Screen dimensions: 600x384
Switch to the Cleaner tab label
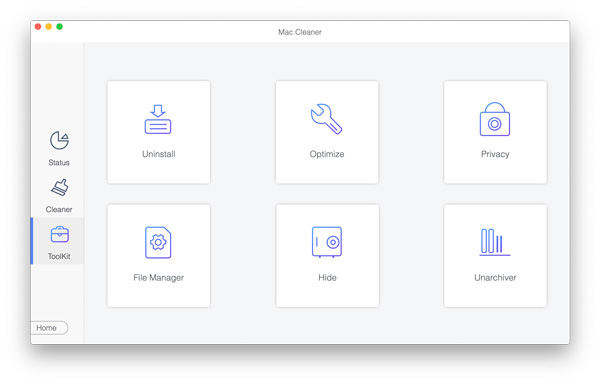click(59, 210)
